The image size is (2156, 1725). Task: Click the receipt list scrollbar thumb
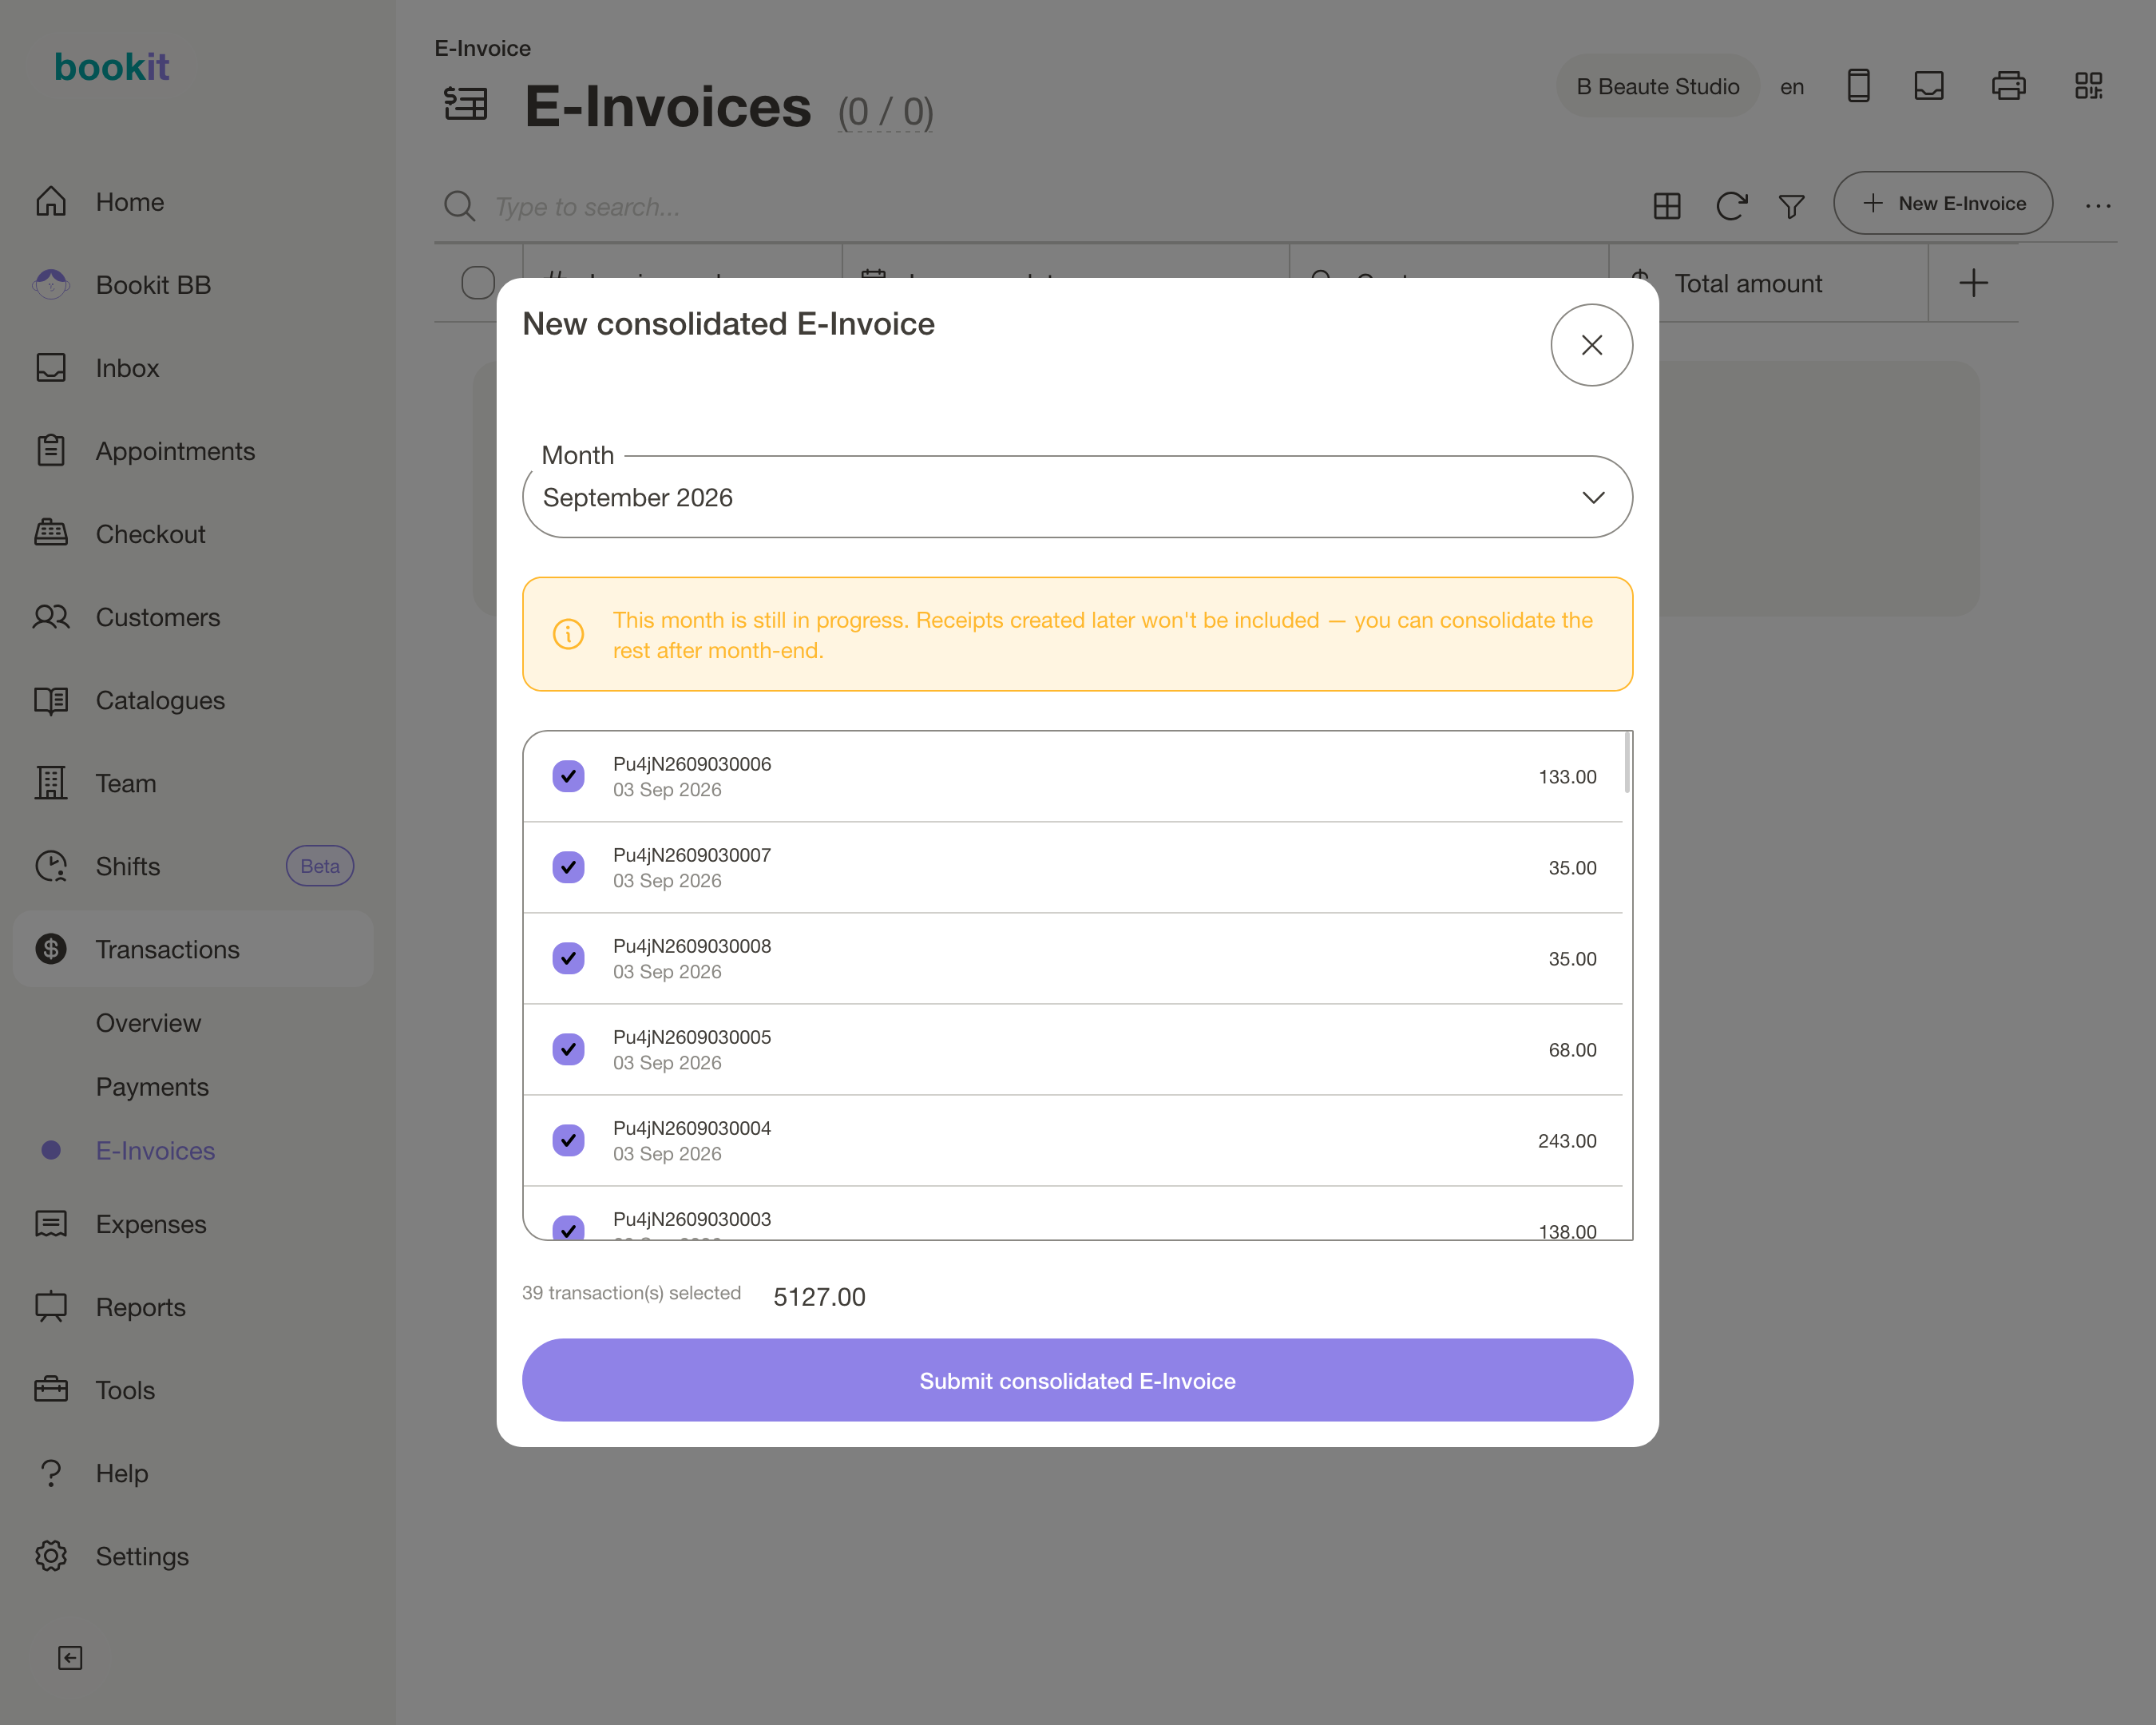coord(1627,762)
